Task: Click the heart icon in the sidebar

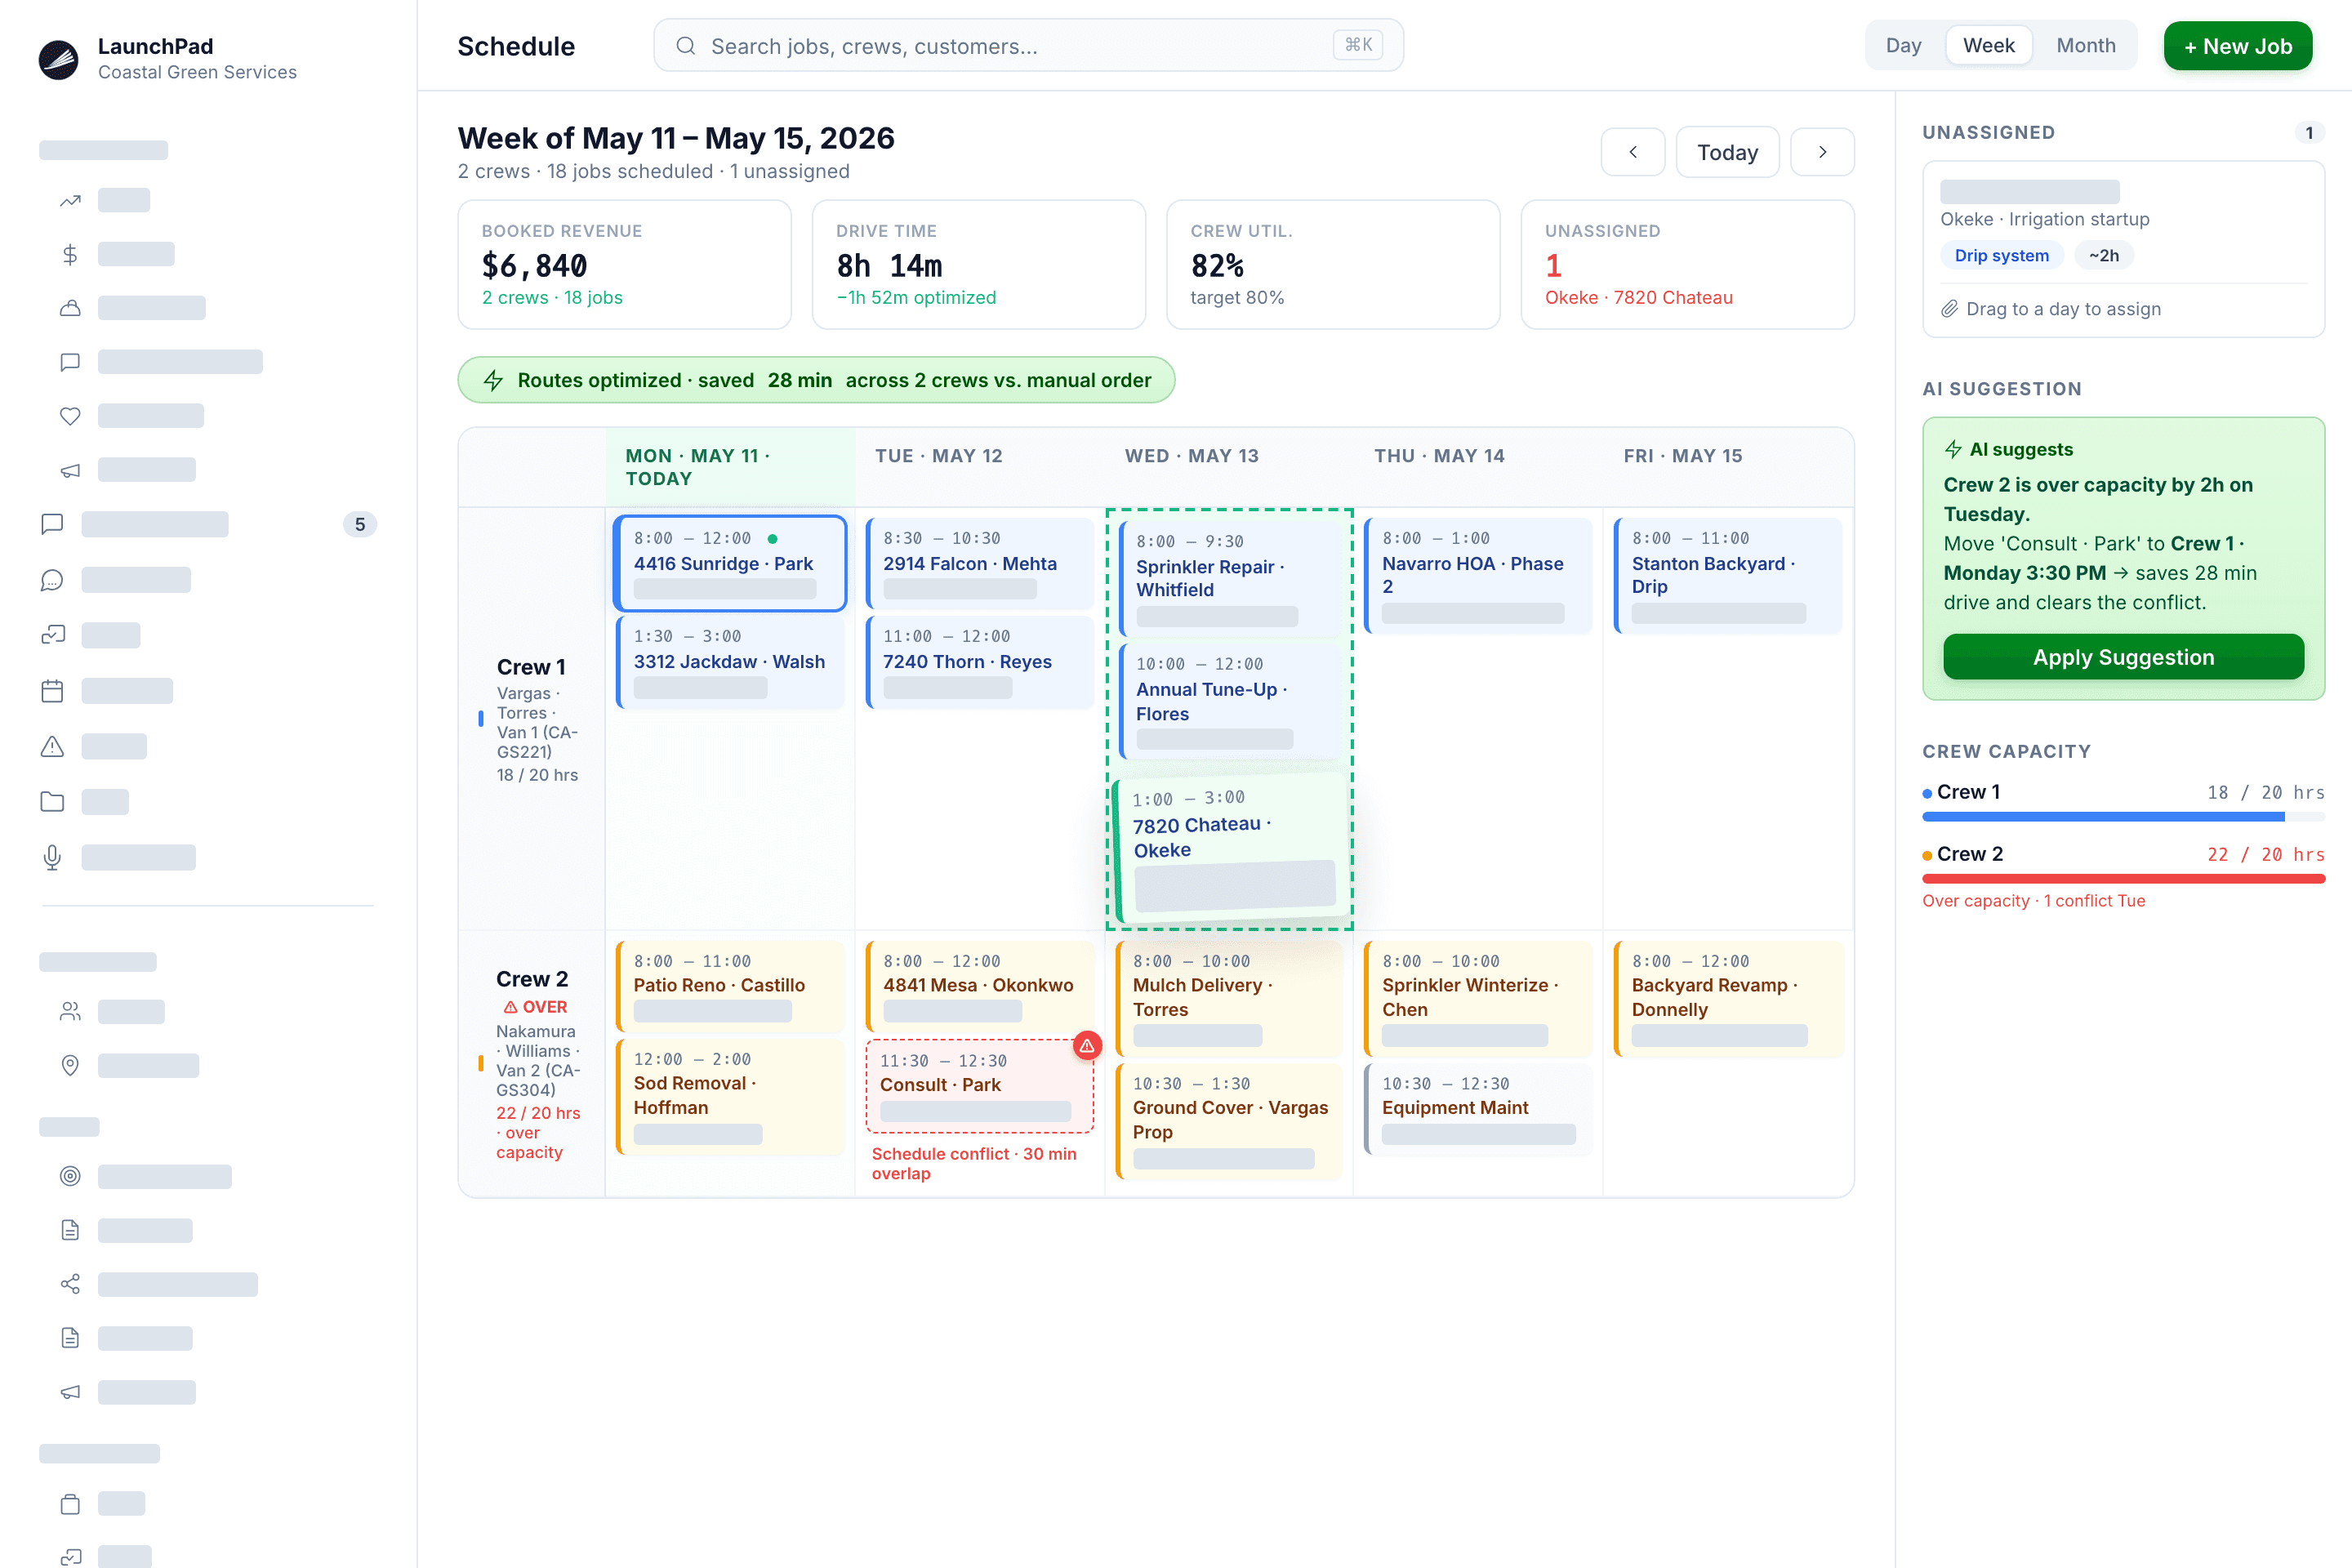Action: pyautogui.click(x=70, y=416)
